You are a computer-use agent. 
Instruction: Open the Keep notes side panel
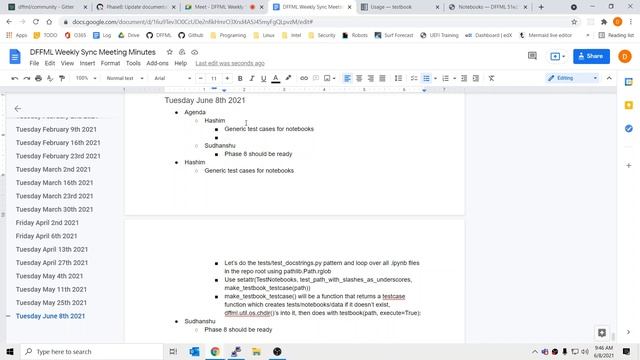point(629,105)
